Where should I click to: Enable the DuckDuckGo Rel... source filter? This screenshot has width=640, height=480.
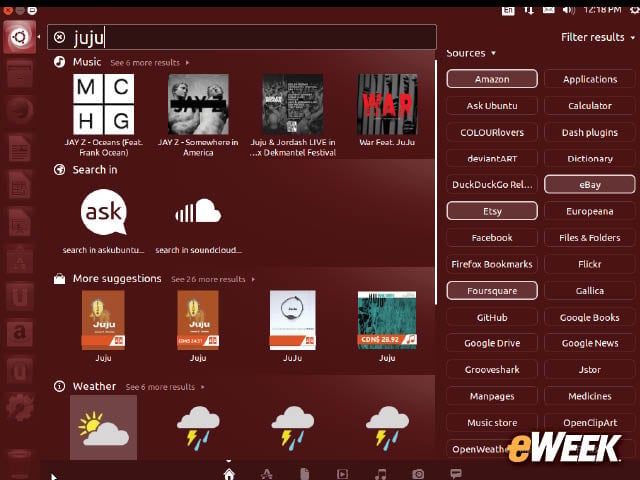click(x=492, y=184)
